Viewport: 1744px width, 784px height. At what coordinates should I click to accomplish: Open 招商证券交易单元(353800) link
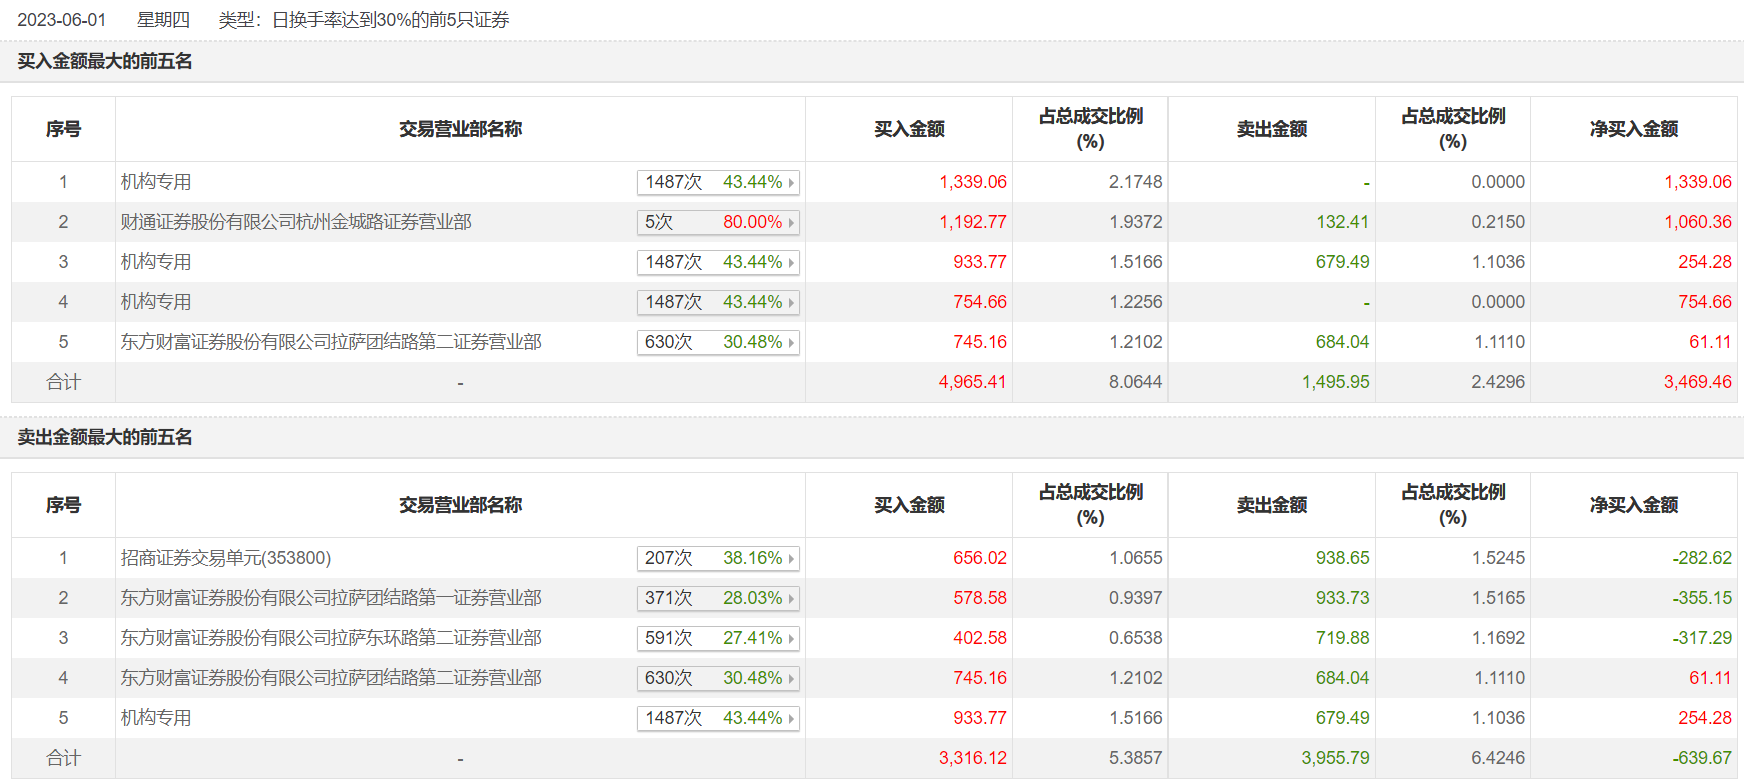pos(226,558)
